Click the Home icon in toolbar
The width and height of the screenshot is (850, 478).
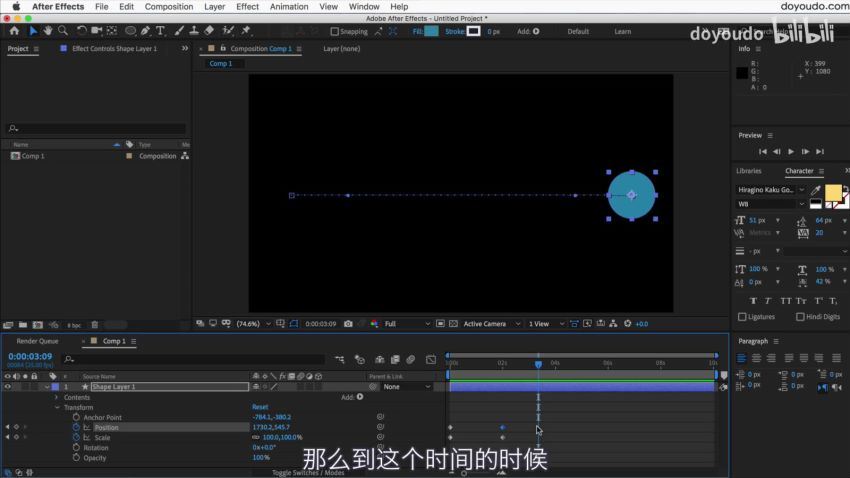click(x=14, y=31)
